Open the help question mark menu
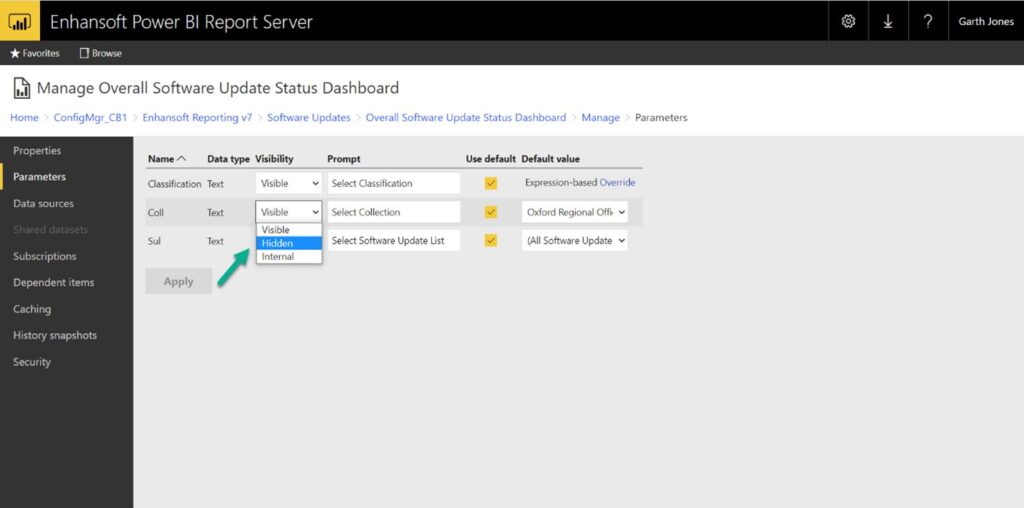This screenshot has width=1024, height=508. tap(927, 21)
